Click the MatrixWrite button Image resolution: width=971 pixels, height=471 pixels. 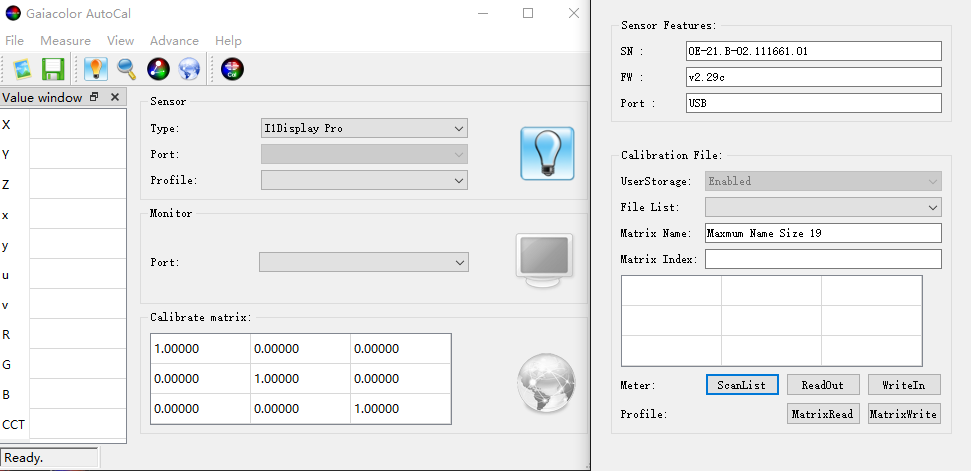[904, 414]
